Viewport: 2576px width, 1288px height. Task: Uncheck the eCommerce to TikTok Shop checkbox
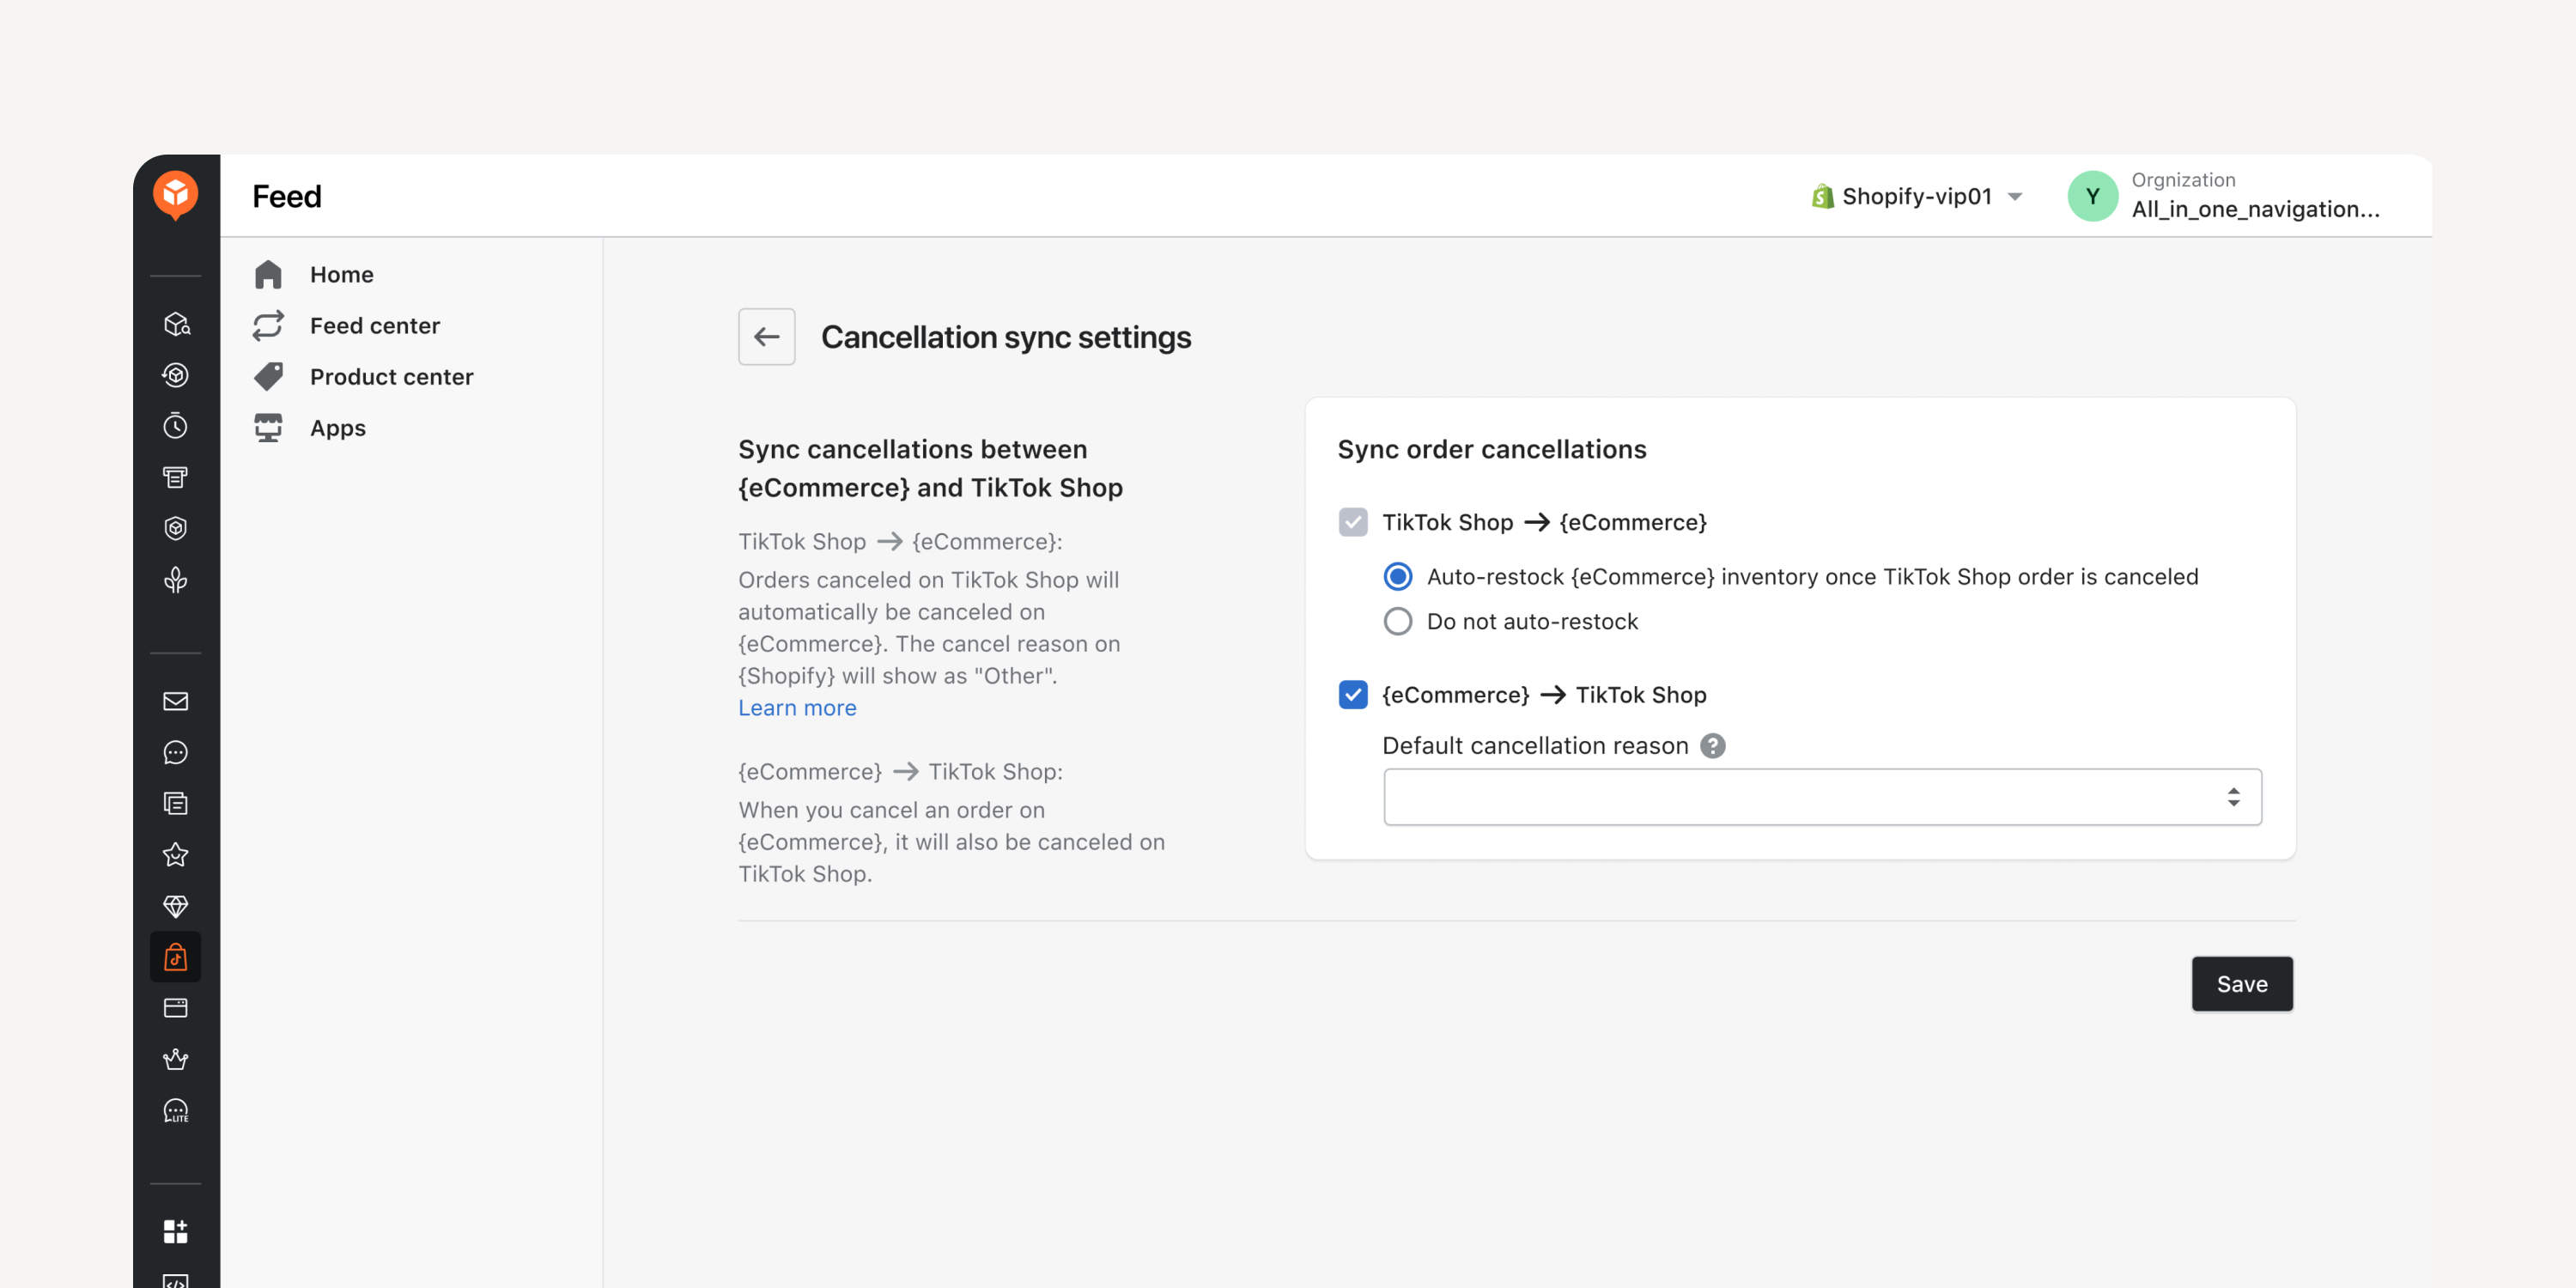coord(1353,695)
